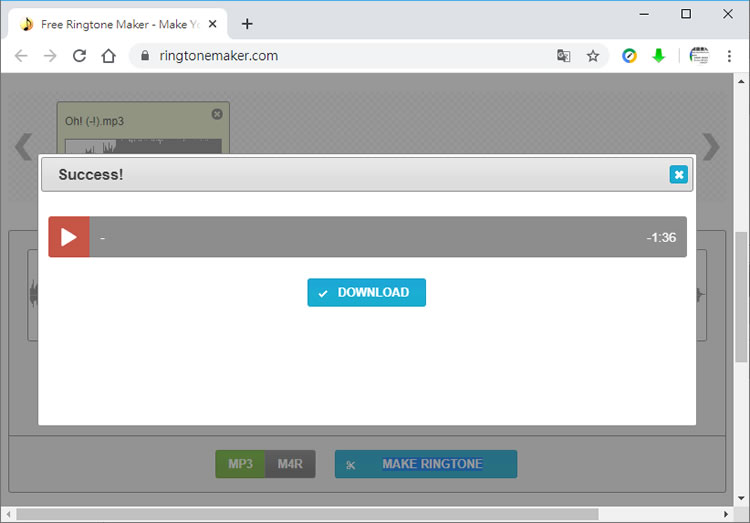Click the -1:36 remaining time
Viewport: 750px width, 523px height.
[x=662, y=237]
